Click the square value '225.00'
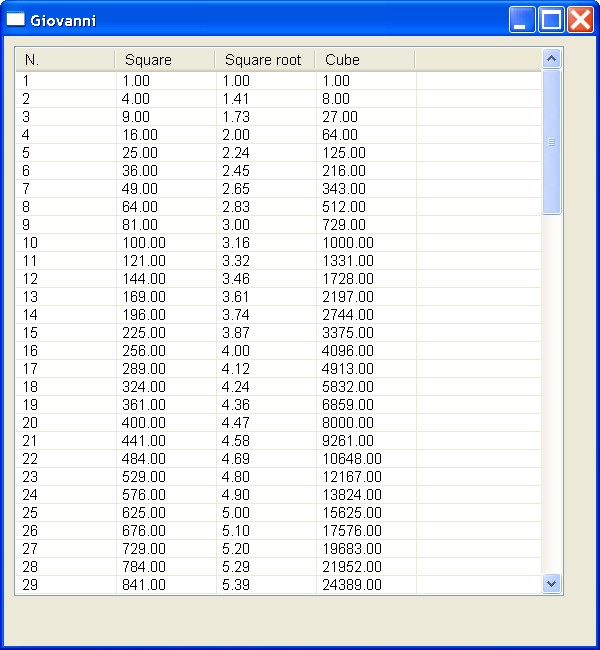The width and height of the screenshot is (600, 650). (x=144, y=332)
